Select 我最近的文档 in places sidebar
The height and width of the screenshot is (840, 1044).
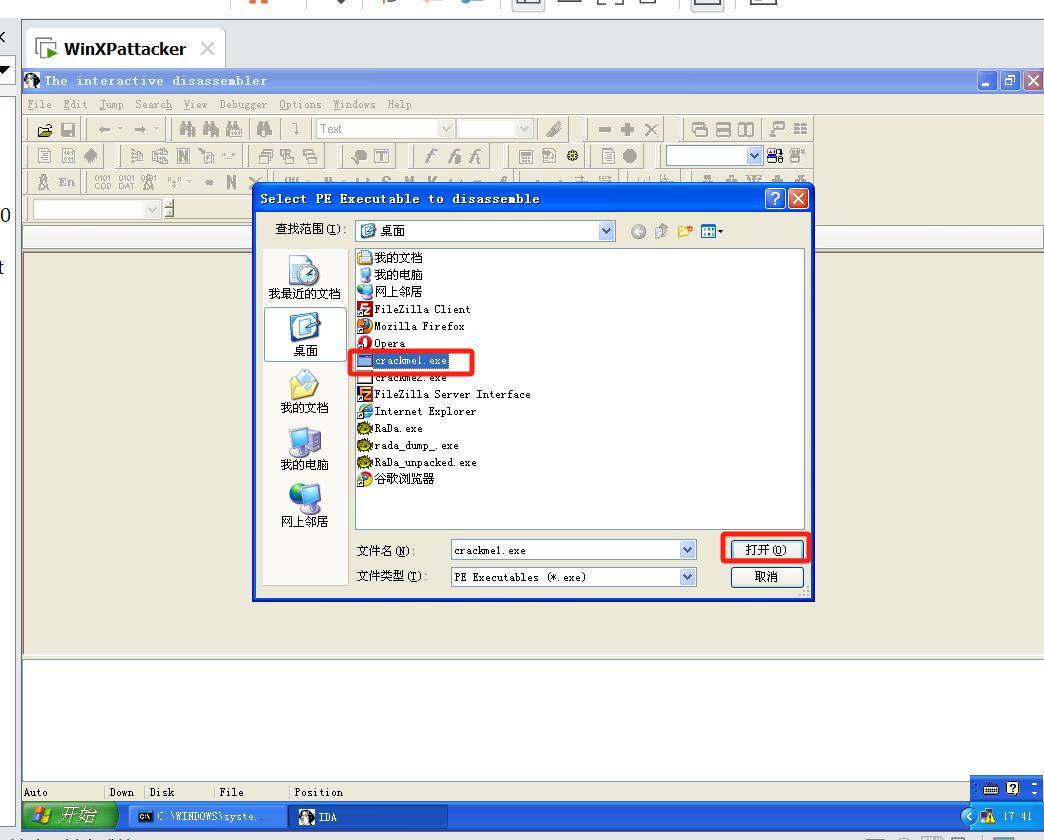click(x=304, y=278)
